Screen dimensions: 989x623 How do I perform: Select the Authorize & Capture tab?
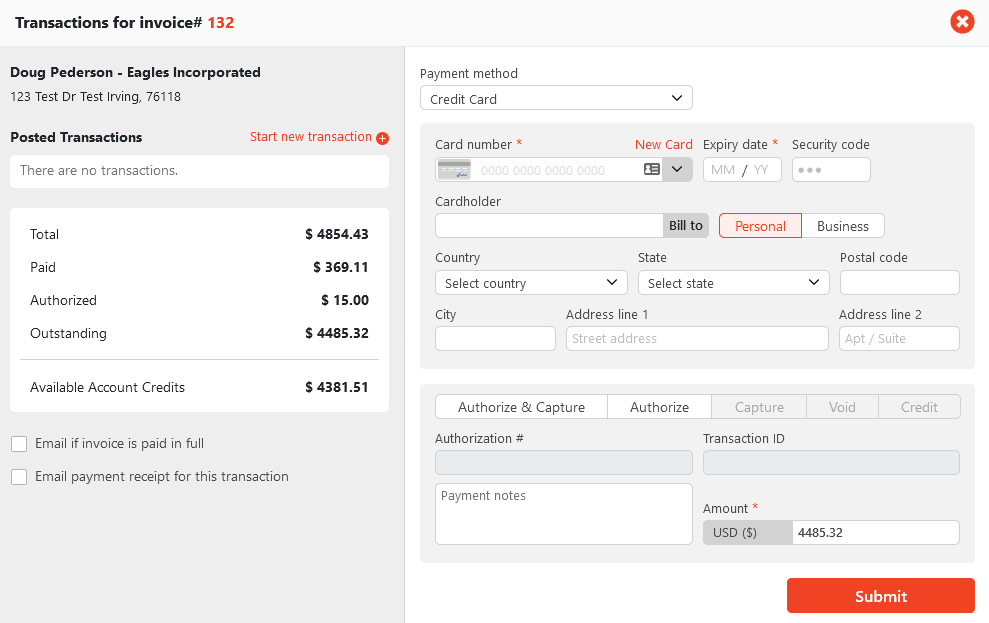(521, 407)
